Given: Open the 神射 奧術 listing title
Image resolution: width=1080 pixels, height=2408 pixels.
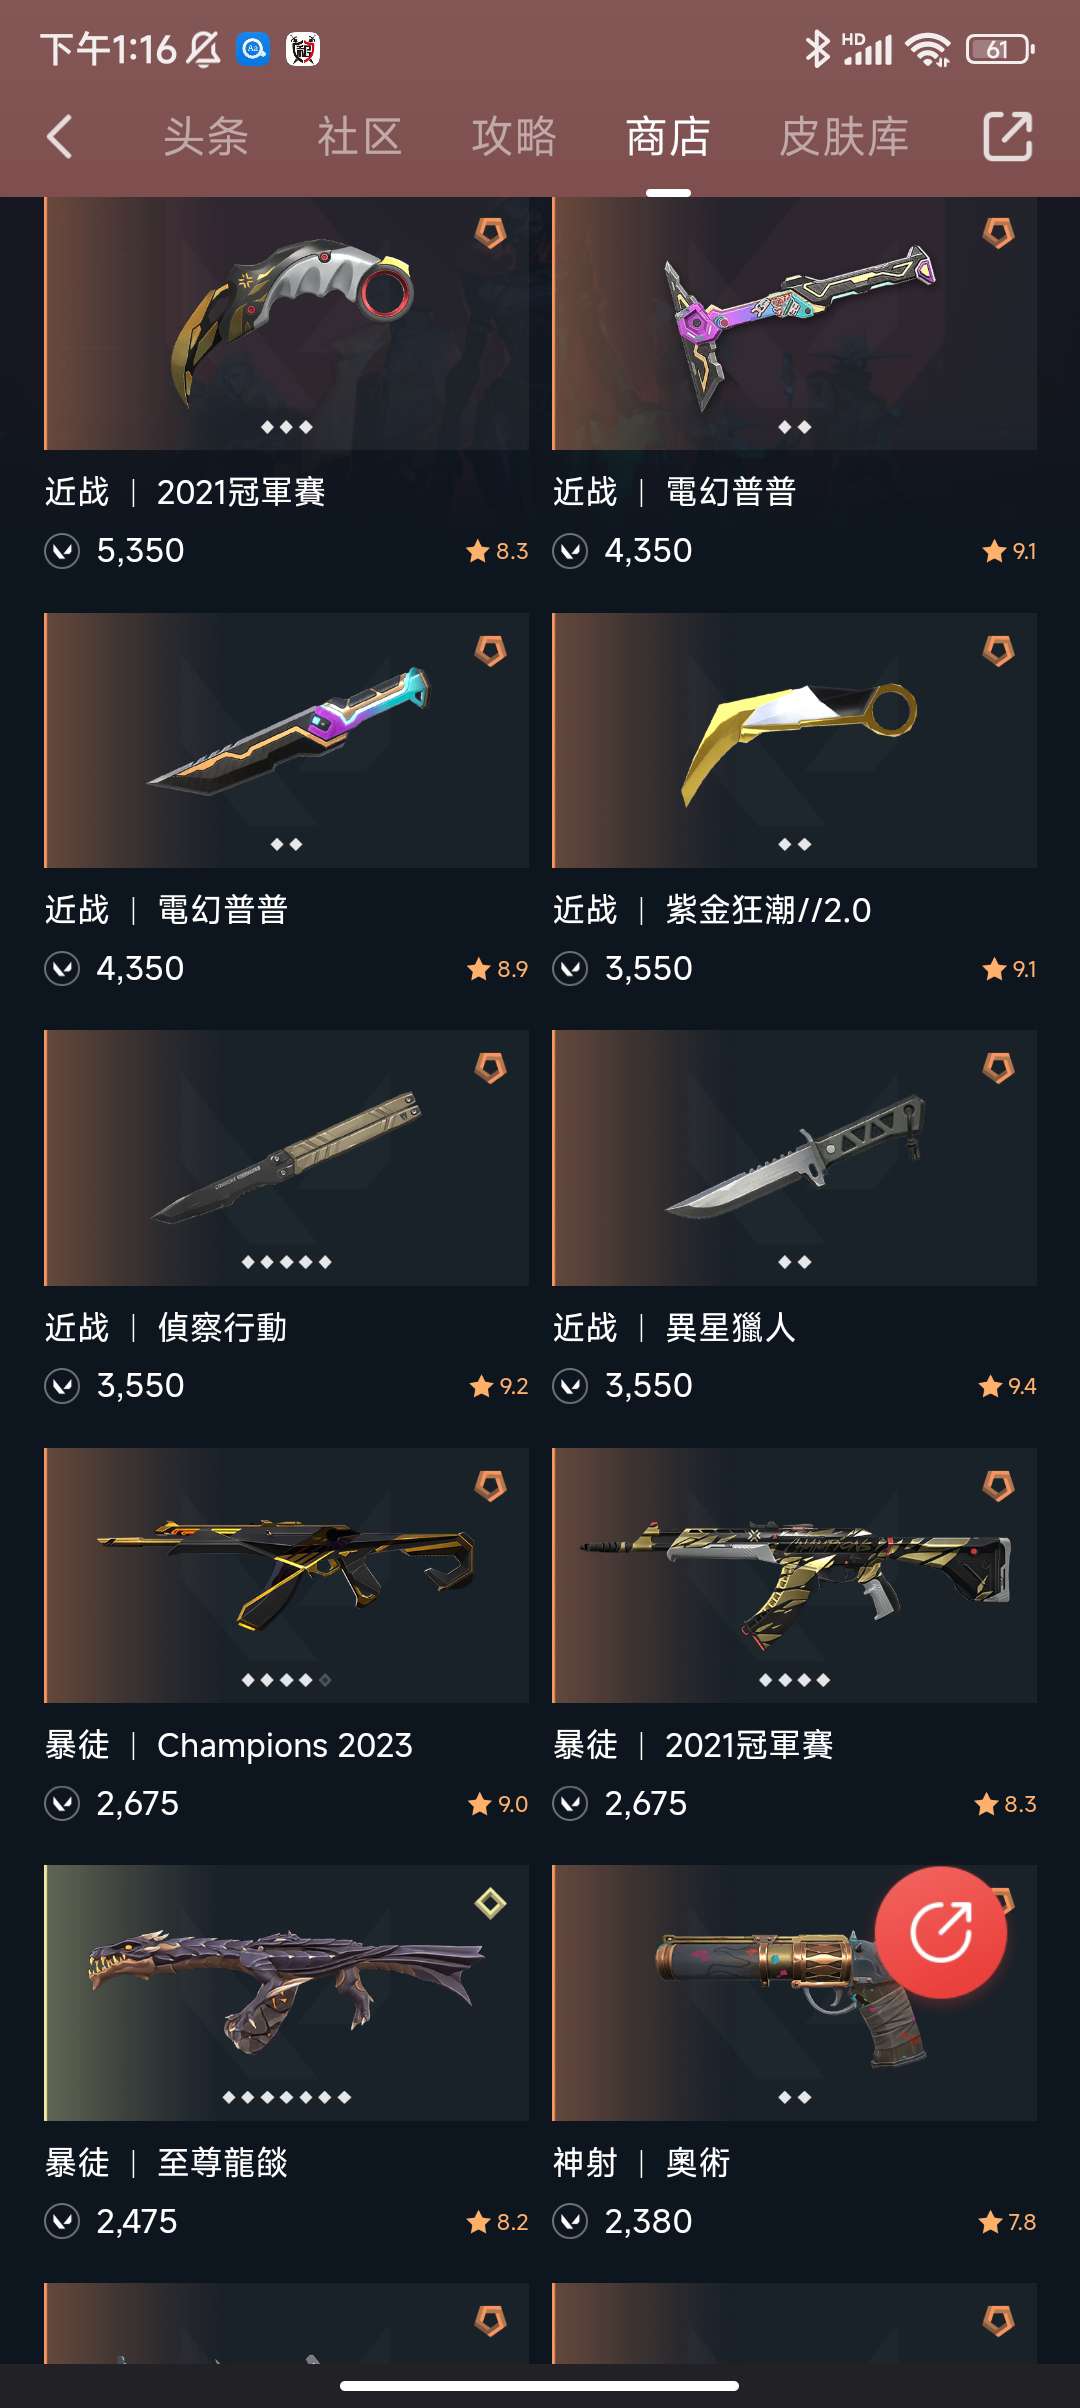Looking at the screenshot, I should 642,2163.
